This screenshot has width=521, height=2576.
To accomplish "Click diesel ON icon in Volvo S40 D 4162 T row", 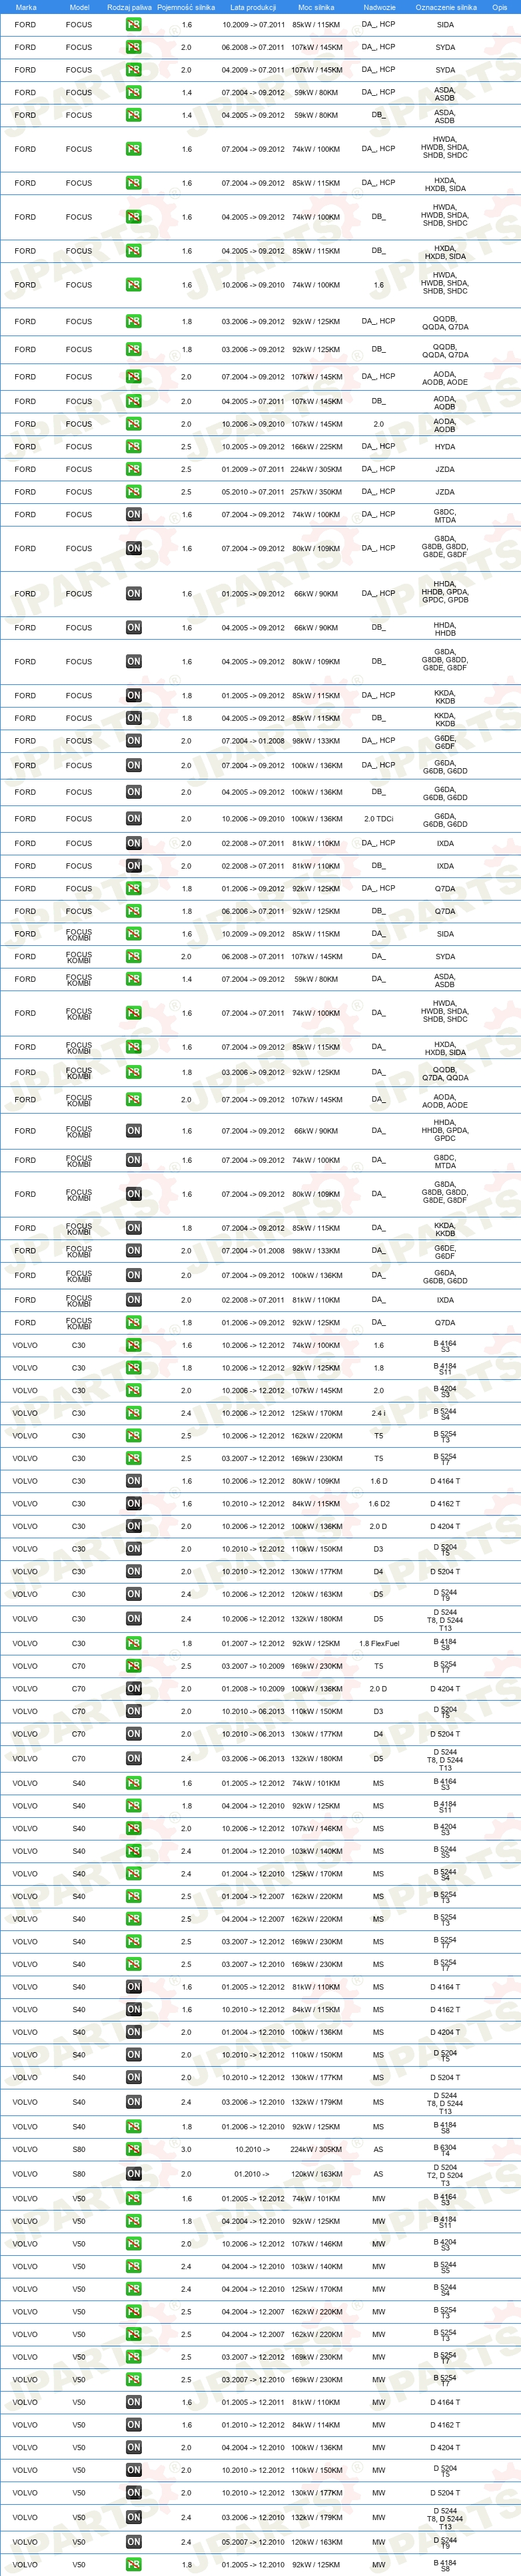I will 133,2009.
